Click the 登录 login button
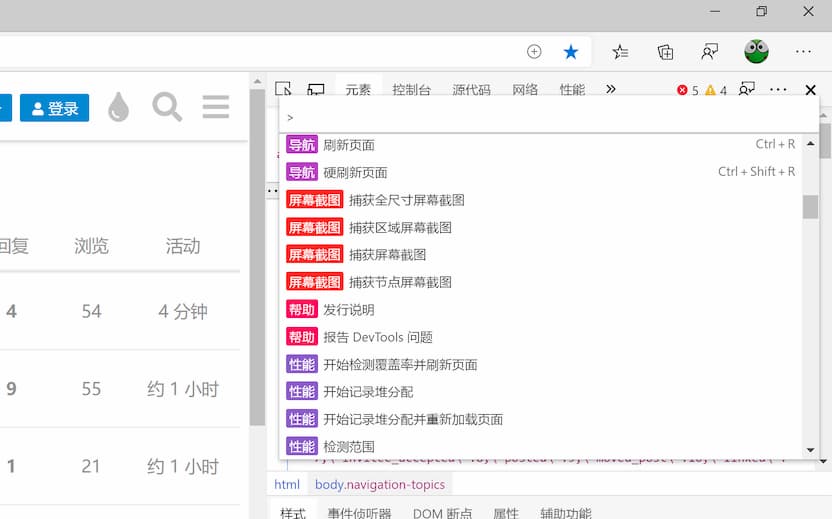The width and height of the screenshot is (832, 519). click(54, 108)
